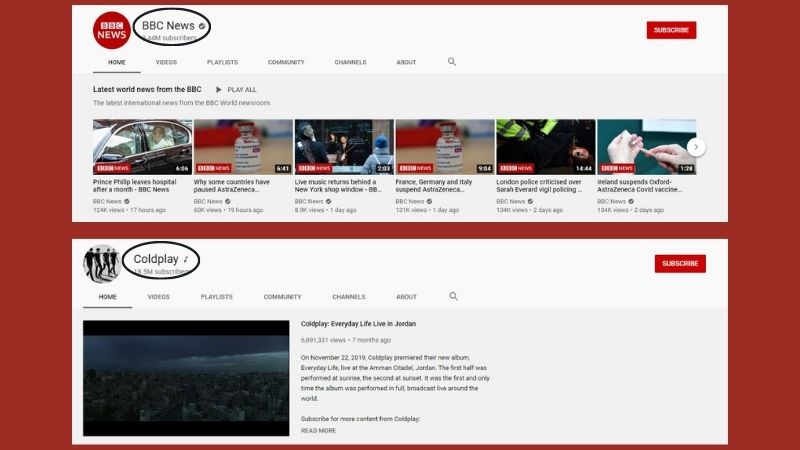Open the BBC News Channels tab
The image size is (800, 450).
pyautogui.click(x=351, y=62)
